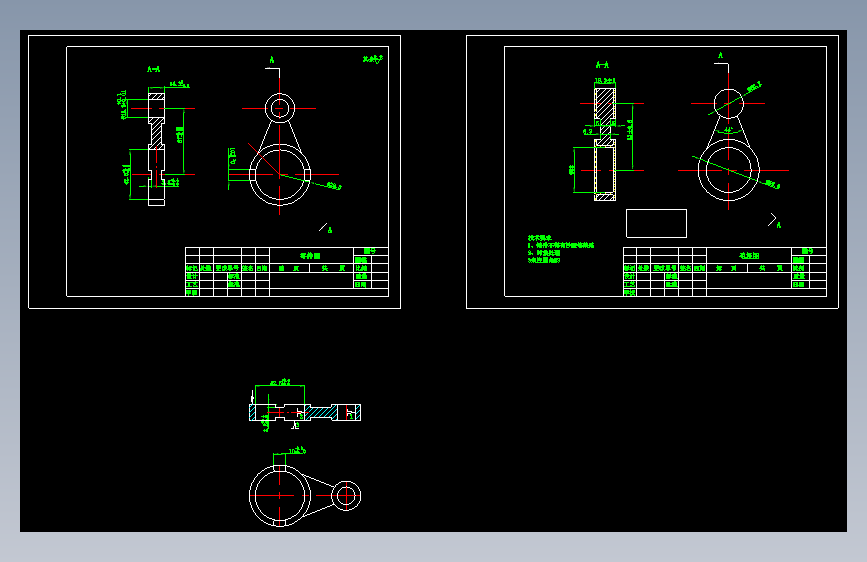Select the empty white rectangle in the right sheet
This screenshot has height=562, width=867.
click(656, 223)
